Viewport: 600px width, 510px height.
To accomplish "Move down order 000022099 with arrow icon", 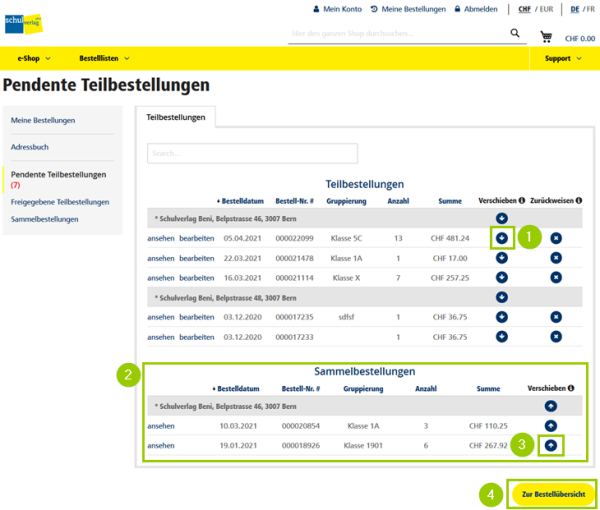I will pos(501,237).
